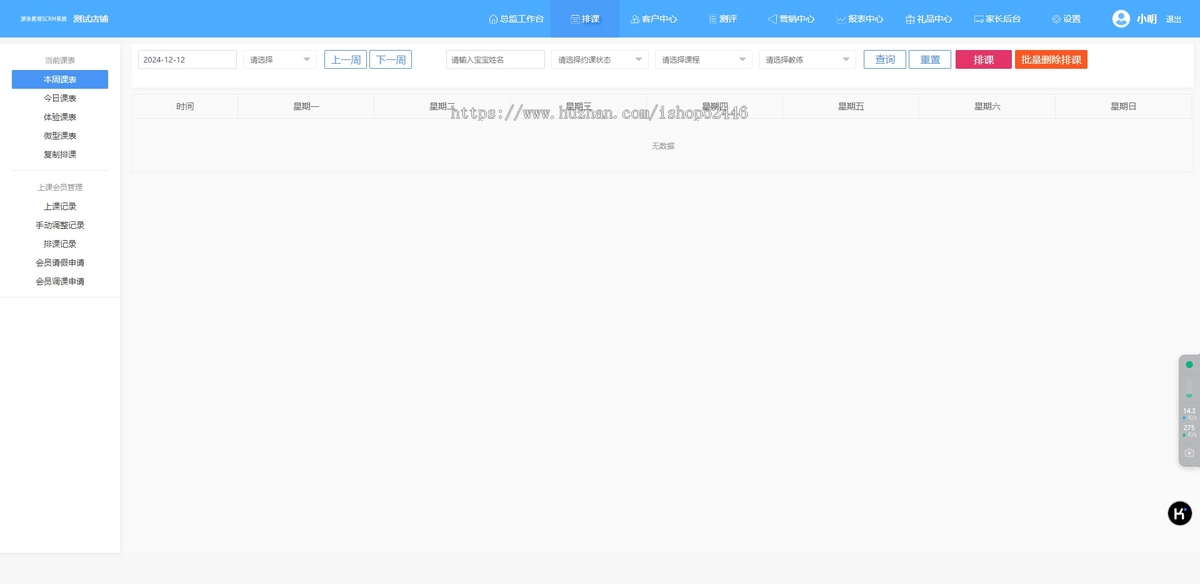The height and width of the screenshot is (584, 1200).
Task: Open 上课记录 in the sidebar
Action: 60,207
